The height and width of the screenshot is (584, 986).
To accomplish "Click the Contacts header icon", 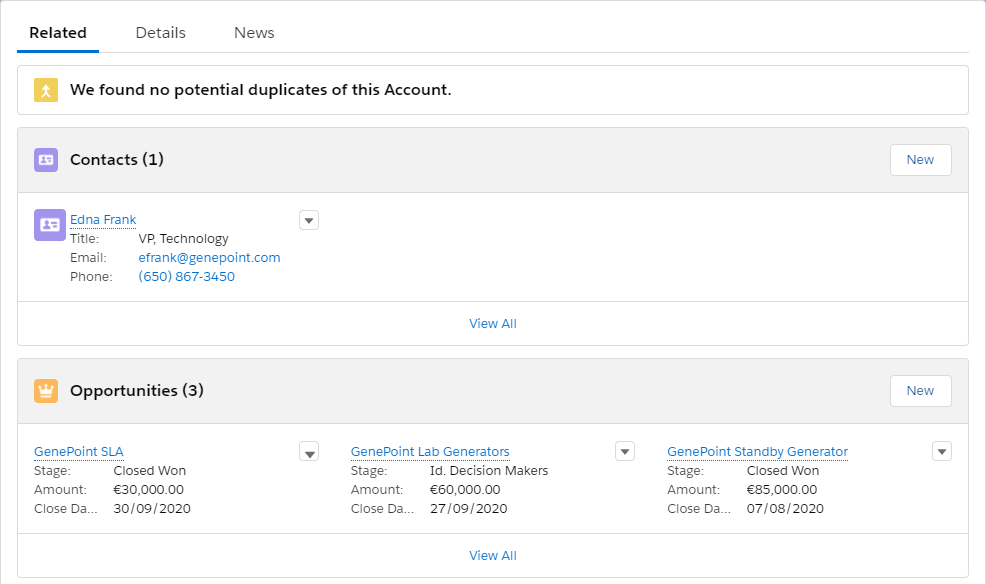I will (x=46, y=160).
